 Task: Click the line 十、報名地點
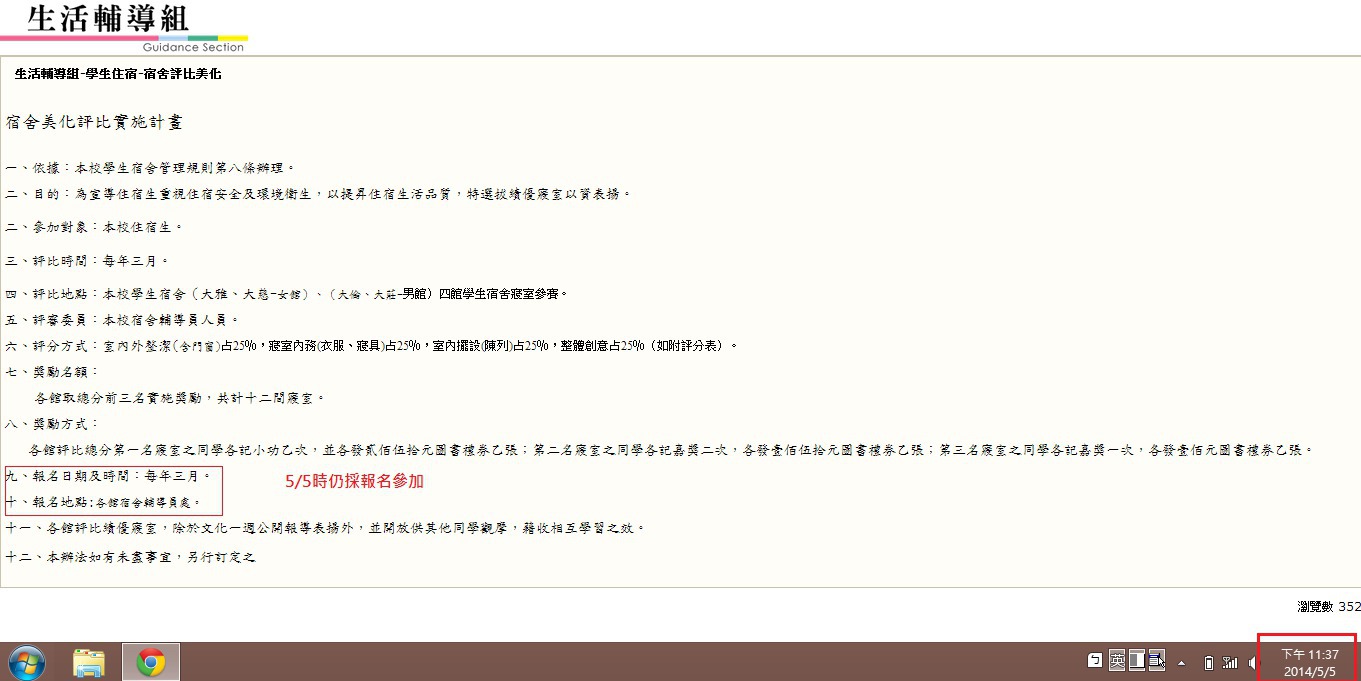pyautogui.click(x=103, y=502)
